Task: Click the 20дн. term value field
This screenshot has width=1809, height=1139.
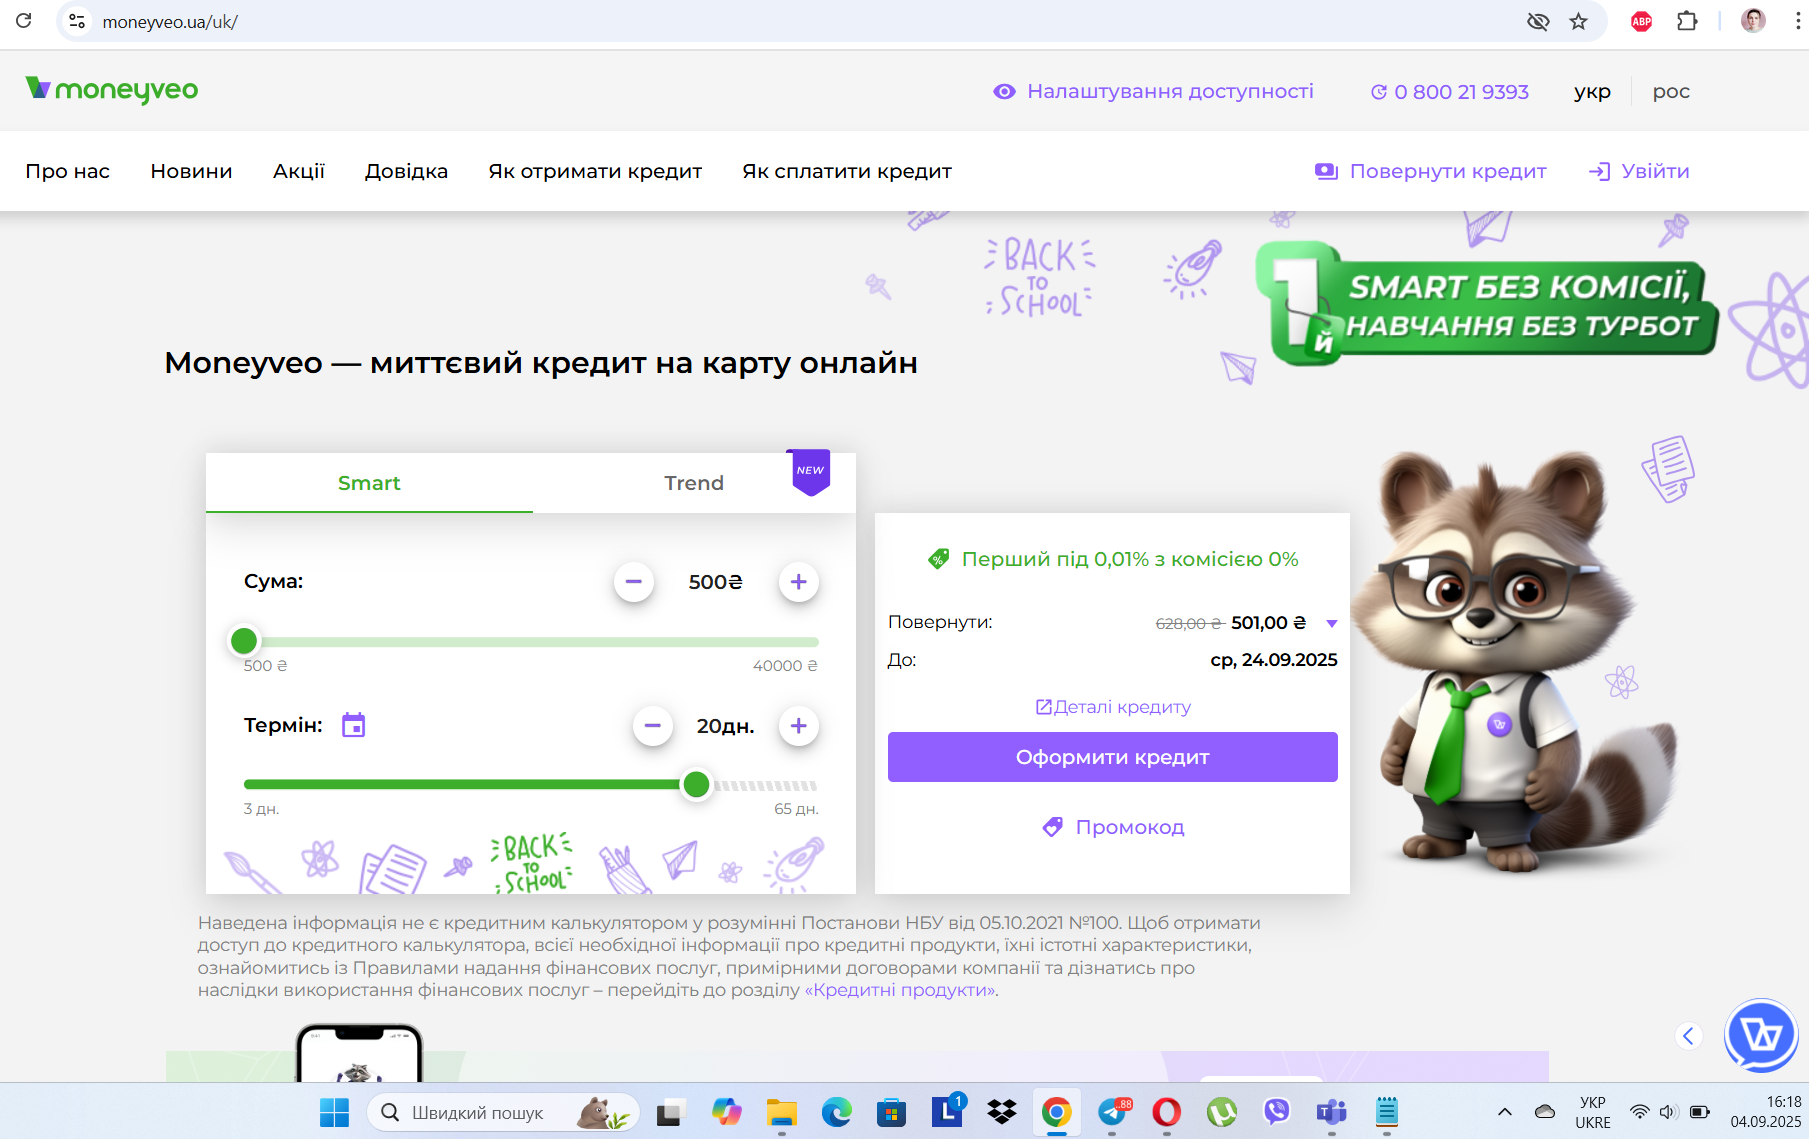Action: coord(726,726)
